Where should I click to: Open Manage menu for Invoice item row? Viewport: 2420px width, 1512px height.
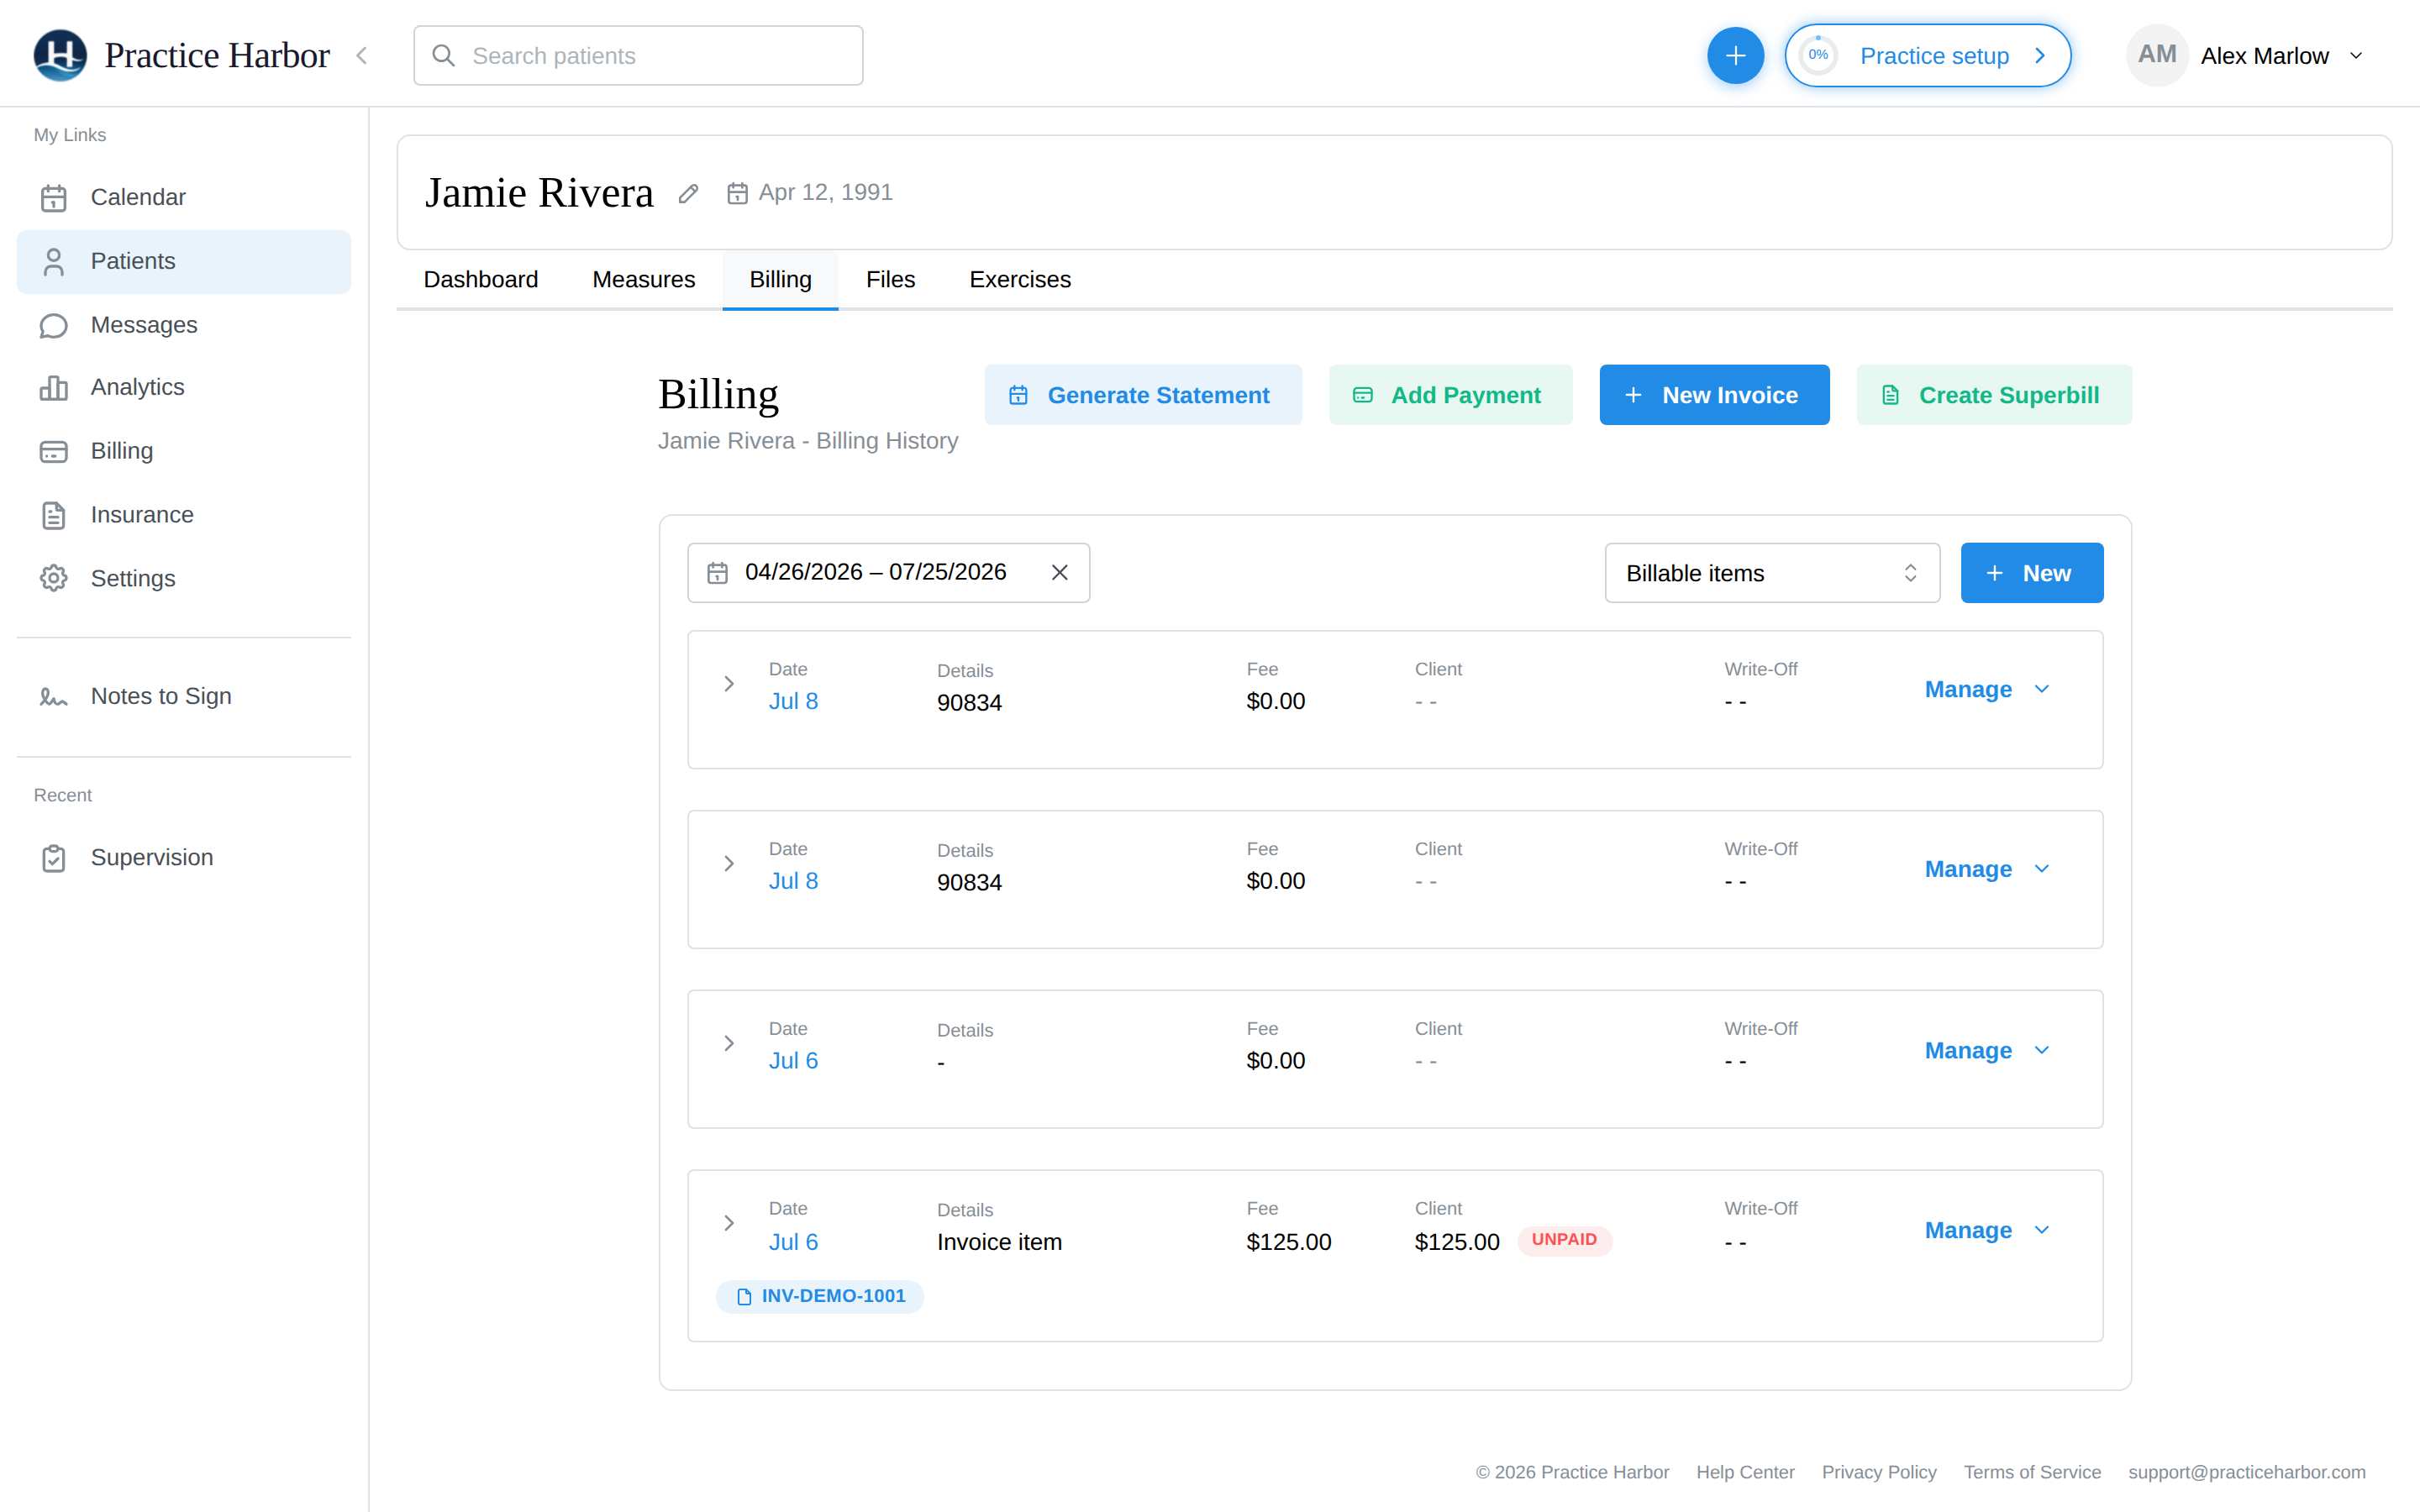1987,1230
